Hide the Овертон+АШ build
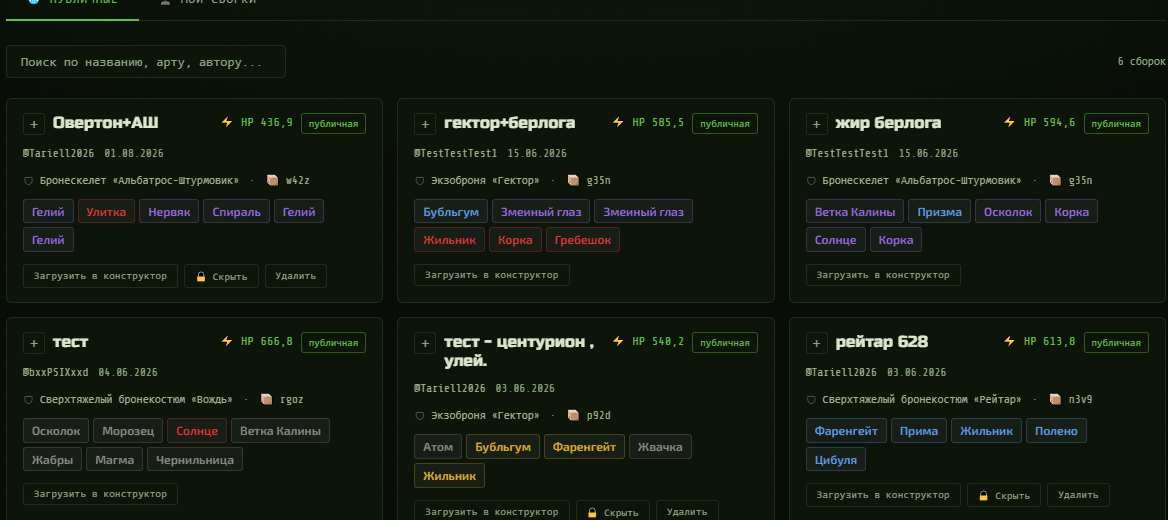This screenshot has height=520, width=1168. click(221, 276)
